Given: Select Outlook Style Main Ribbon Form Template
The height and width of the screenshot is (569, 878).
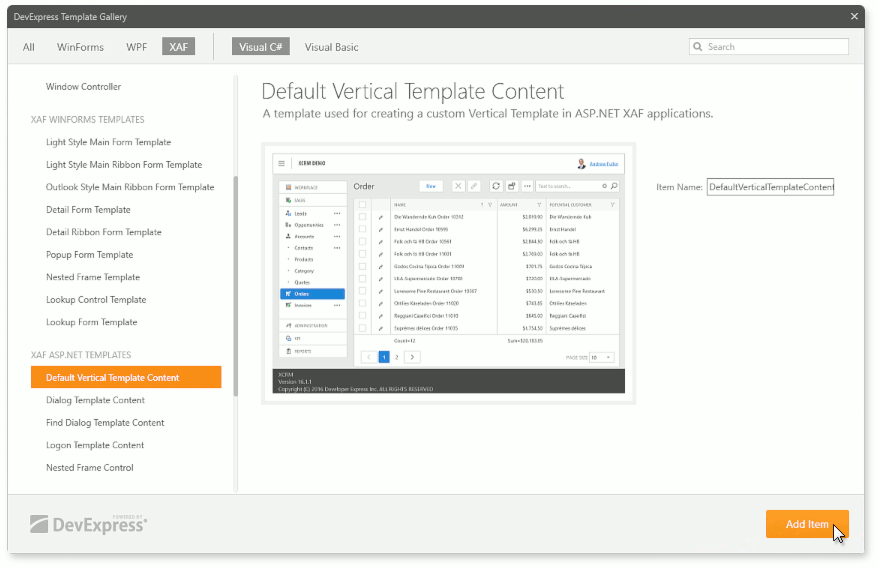Looking at the screenshot, I should coord(130,187).
